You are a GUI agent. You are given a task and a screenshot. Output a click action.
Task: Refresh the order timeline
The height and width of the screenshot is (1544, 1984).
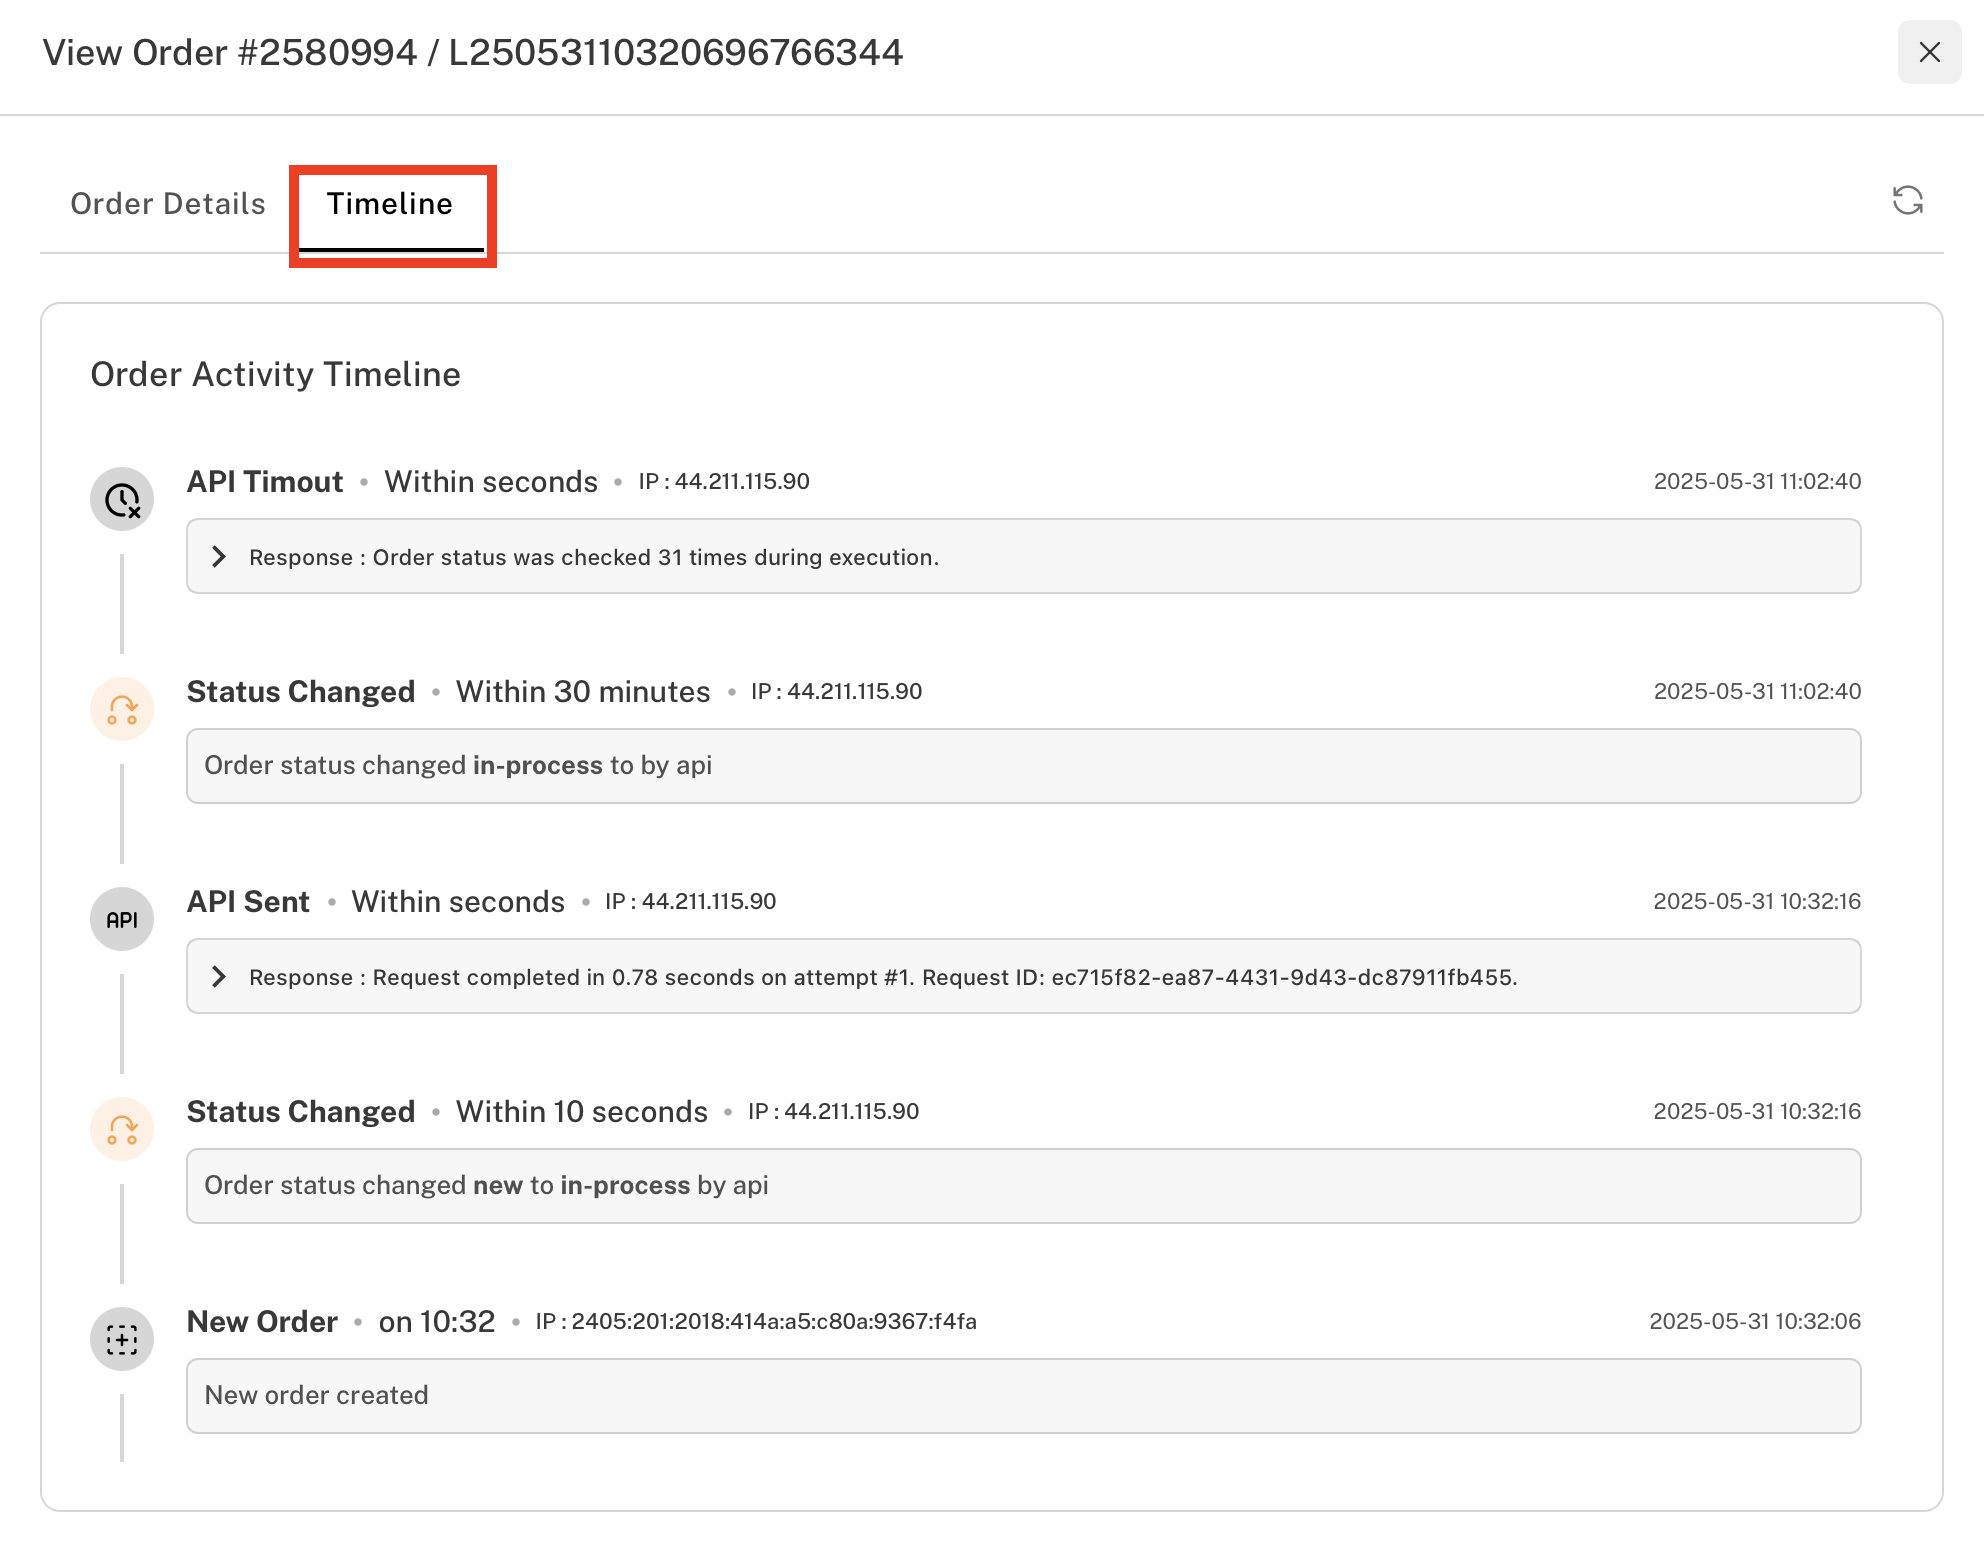[x=1907, y=200]
